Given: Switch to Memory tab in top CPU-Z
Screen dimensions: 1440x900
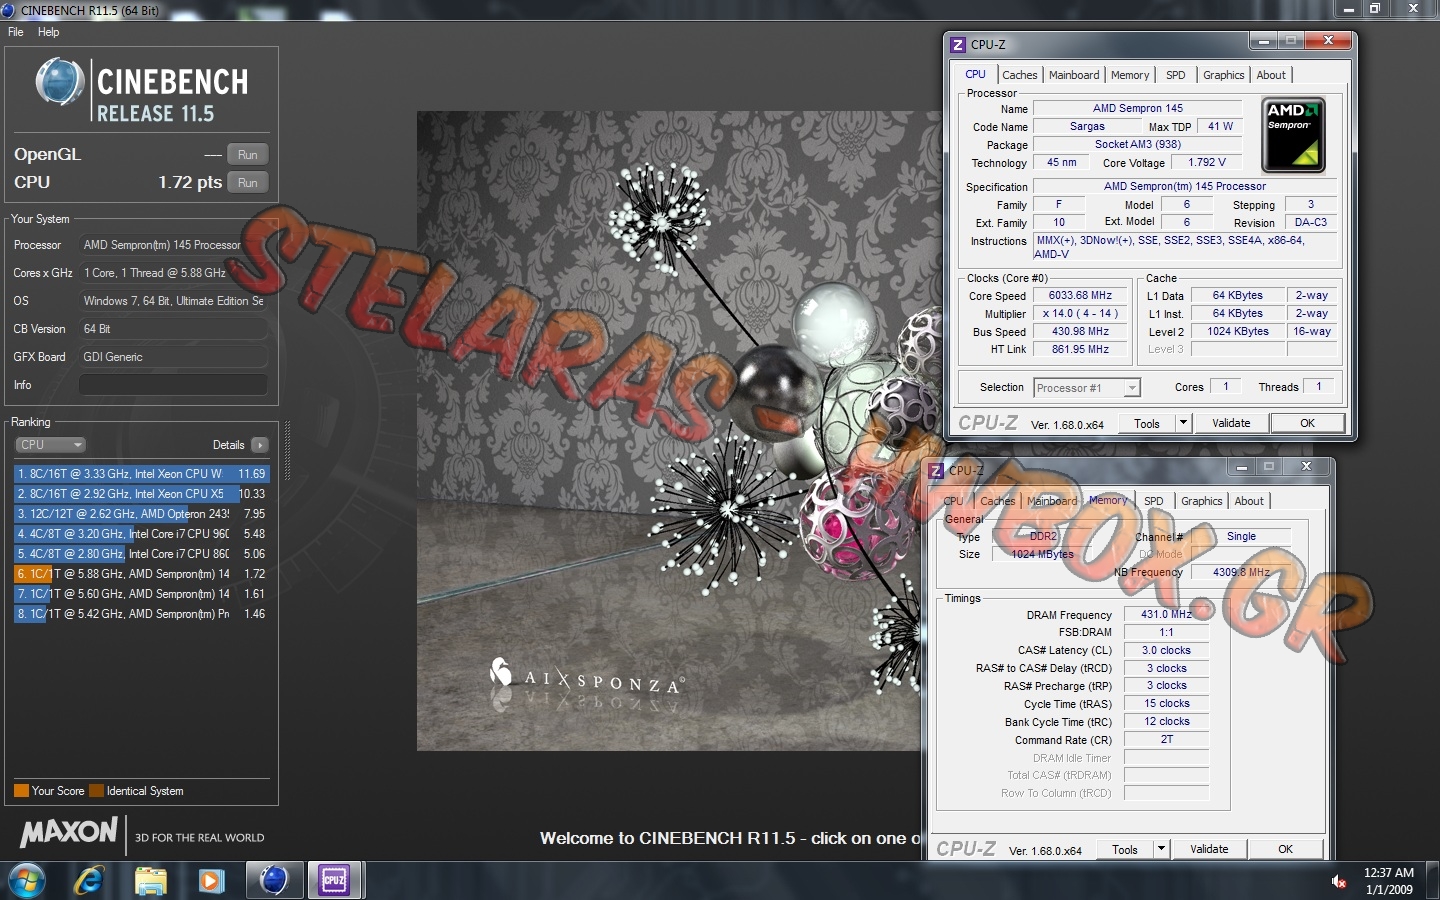Looking at the screenshot, I should (1130, 75).
